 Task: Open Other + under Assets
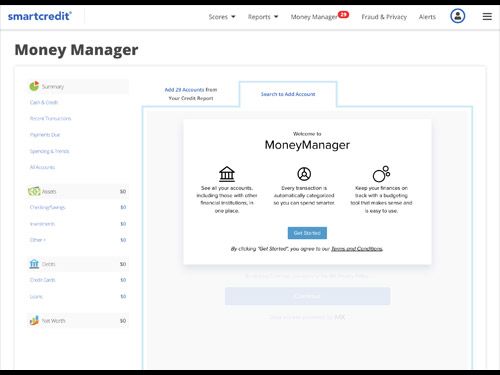point(38,240)
